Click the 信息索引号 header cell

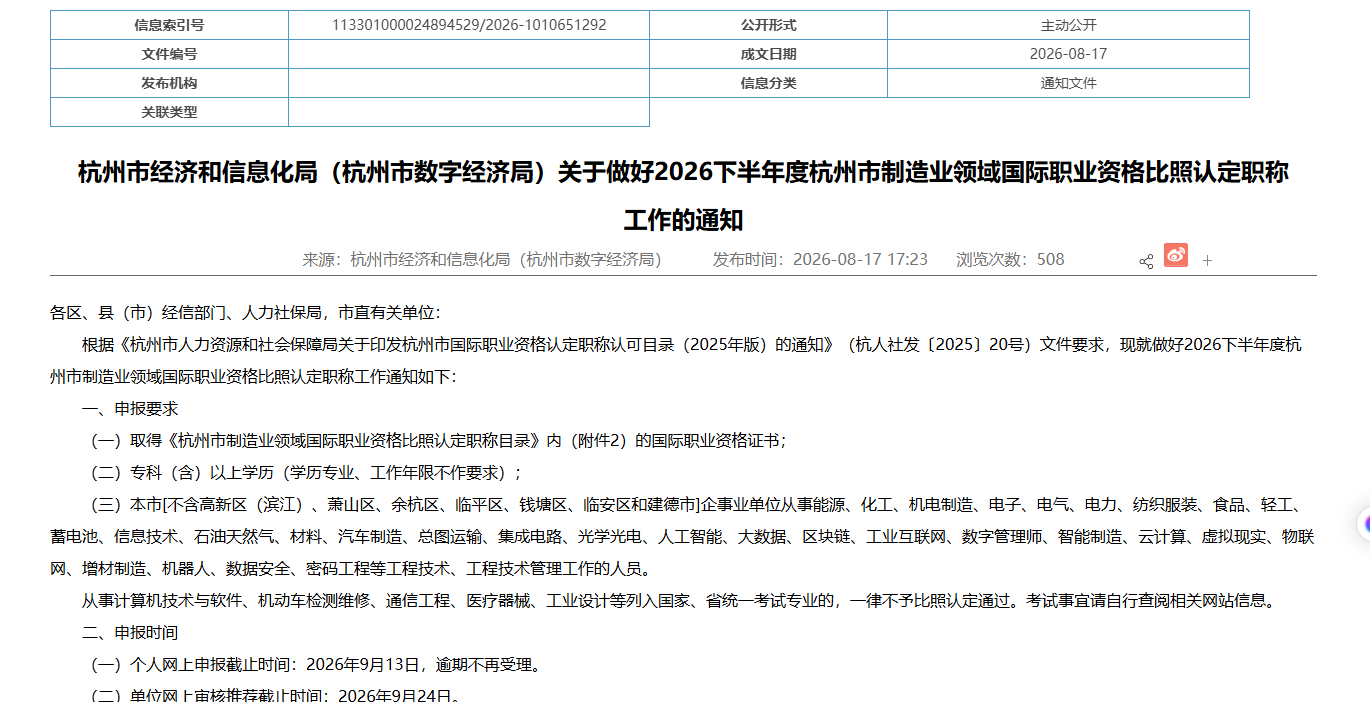[x=169, y=25]
